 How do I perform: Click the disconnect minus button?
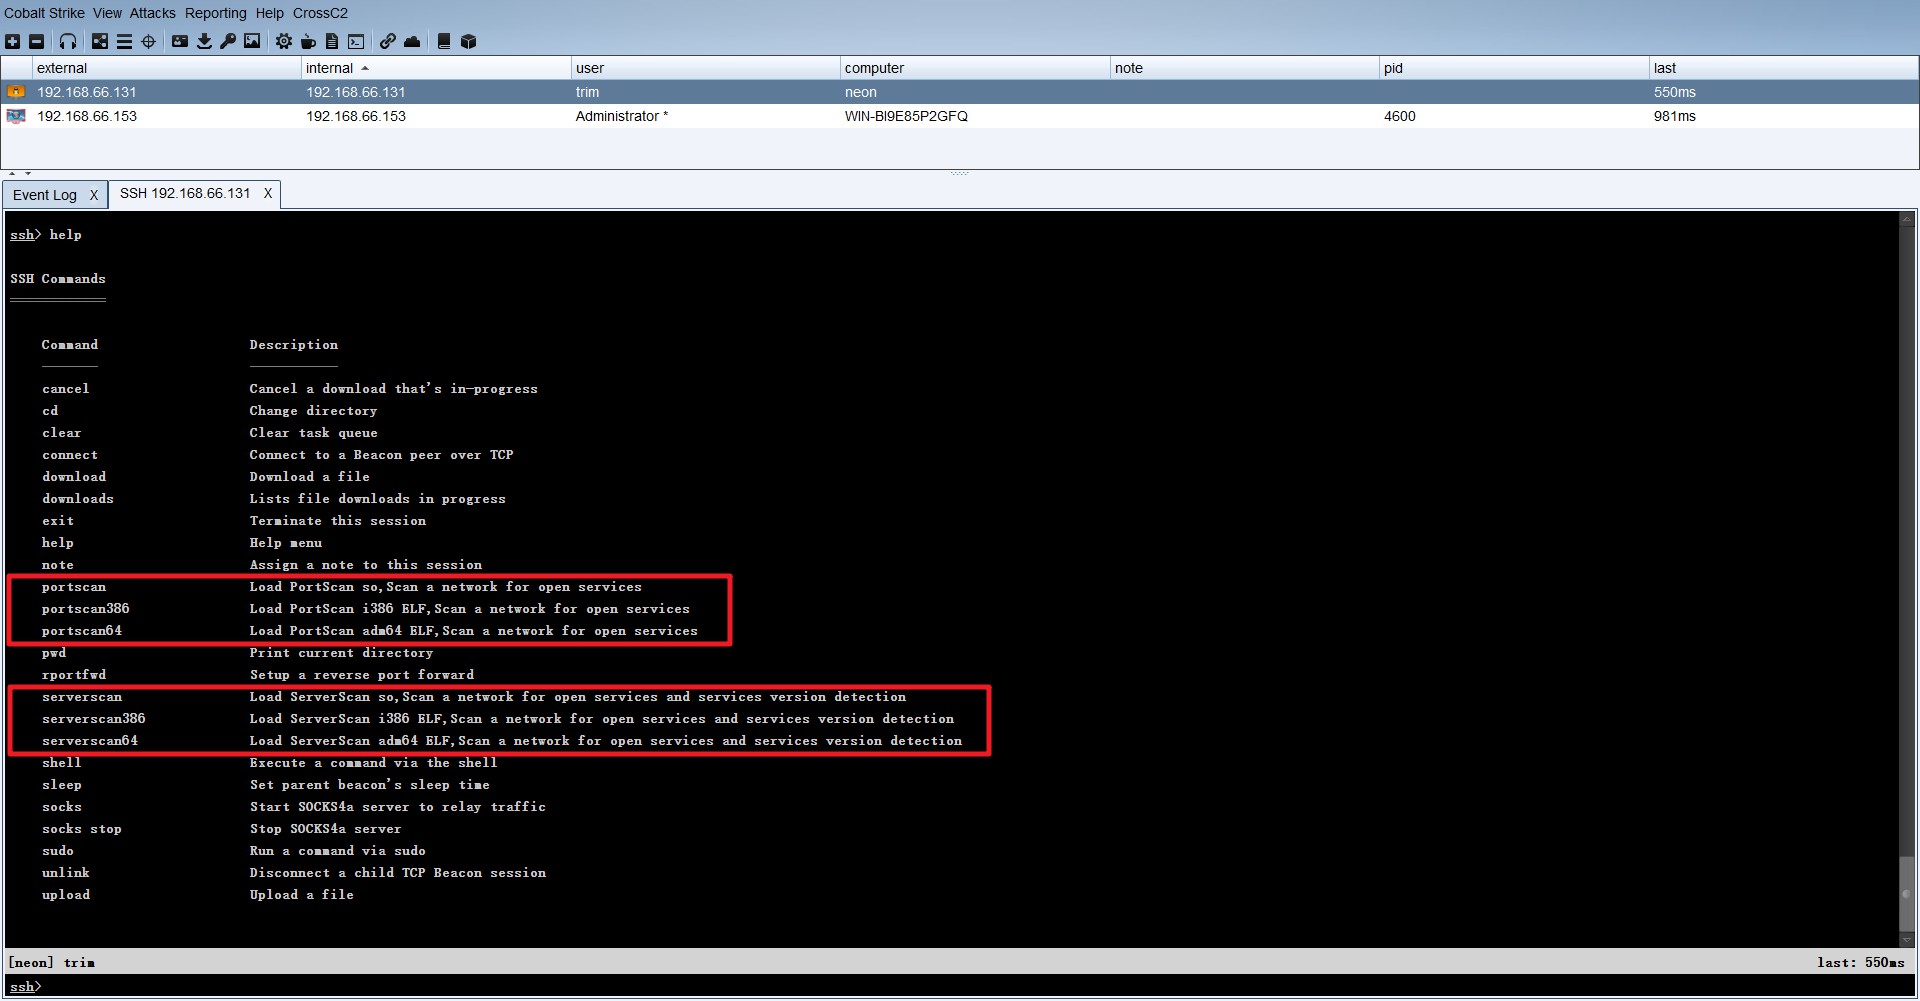coord(37,41)
